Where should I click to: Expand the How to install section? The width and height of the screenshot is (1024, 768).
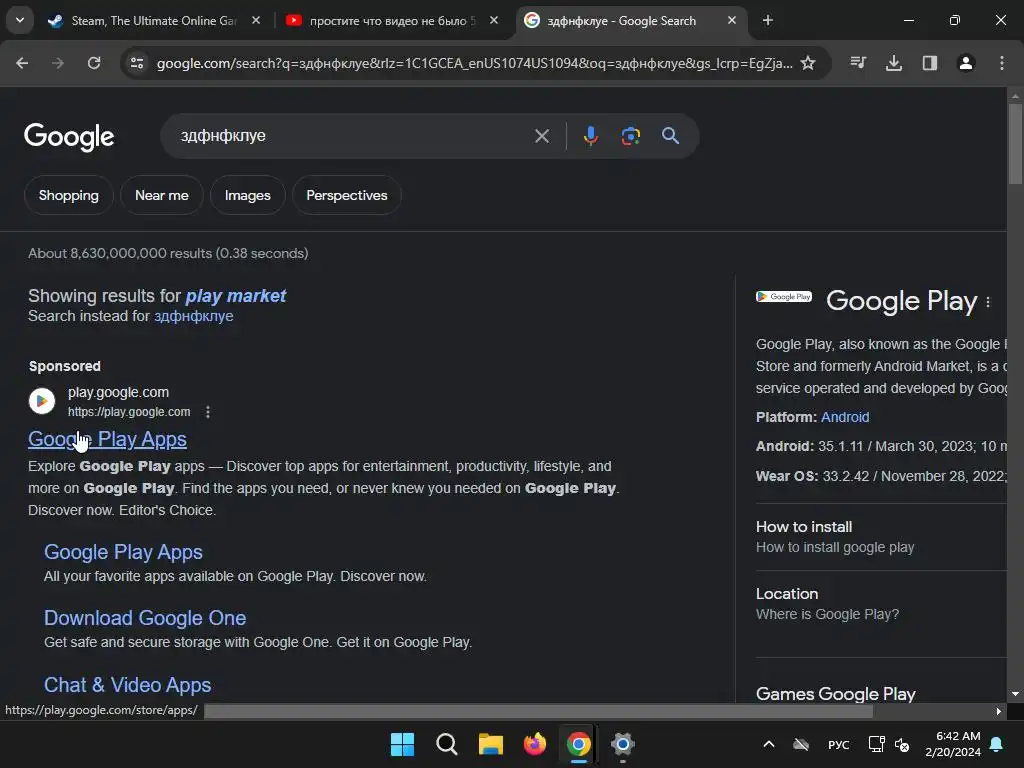pyautogui.click(x=881, y=537)
